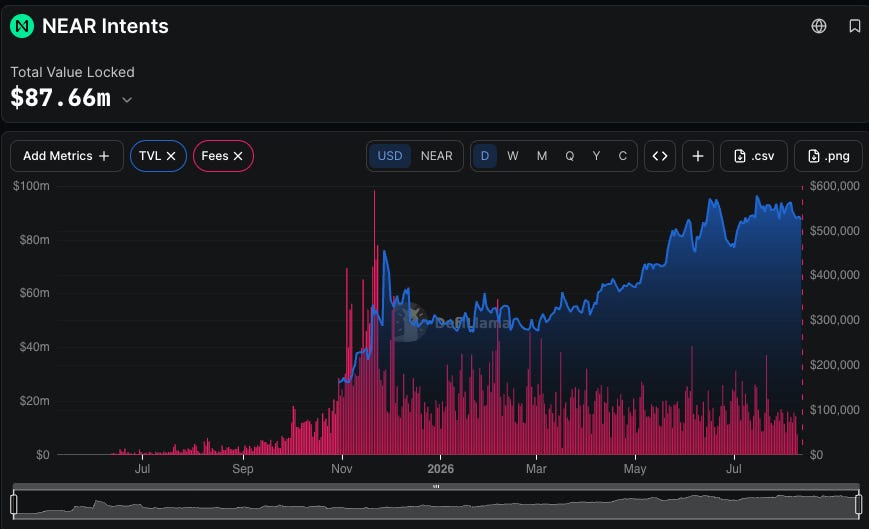Click the Sep label on the x-axis
Image resolution: width=869 pixels, height=529 pixels.
coord(243,469)
